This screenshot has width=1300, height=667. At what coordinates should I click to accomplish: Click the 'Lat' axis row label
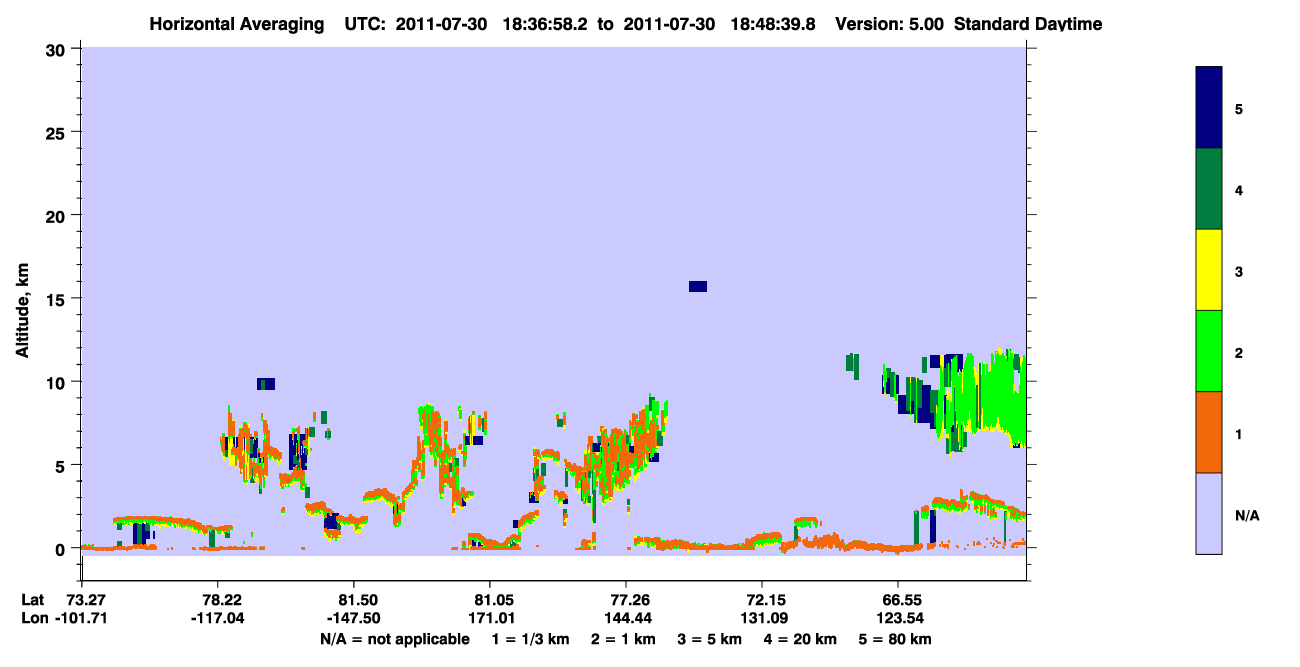(33, 600)
